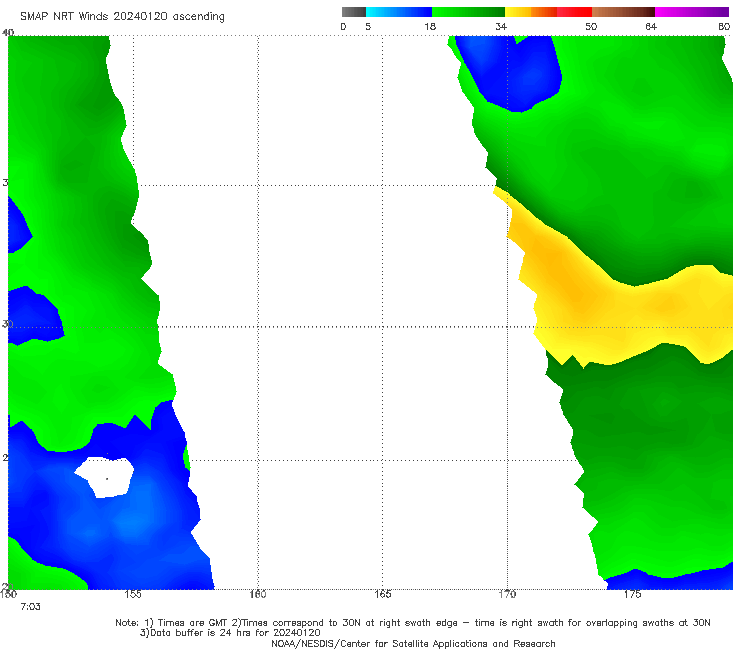Click the longitude label '160'

258,594
